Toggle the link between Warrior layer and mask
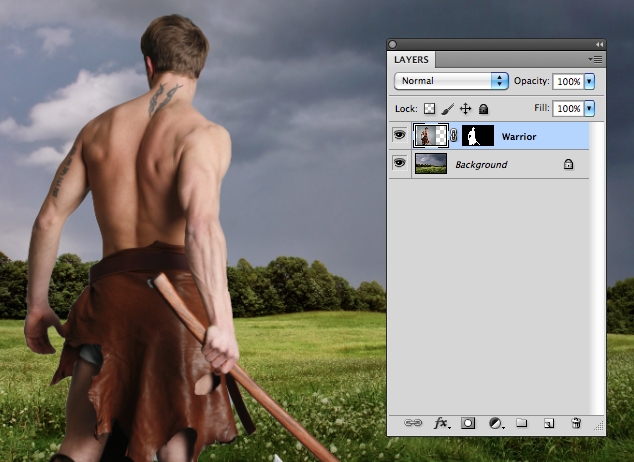The image size is (634, 462). [x=454, y=135]
